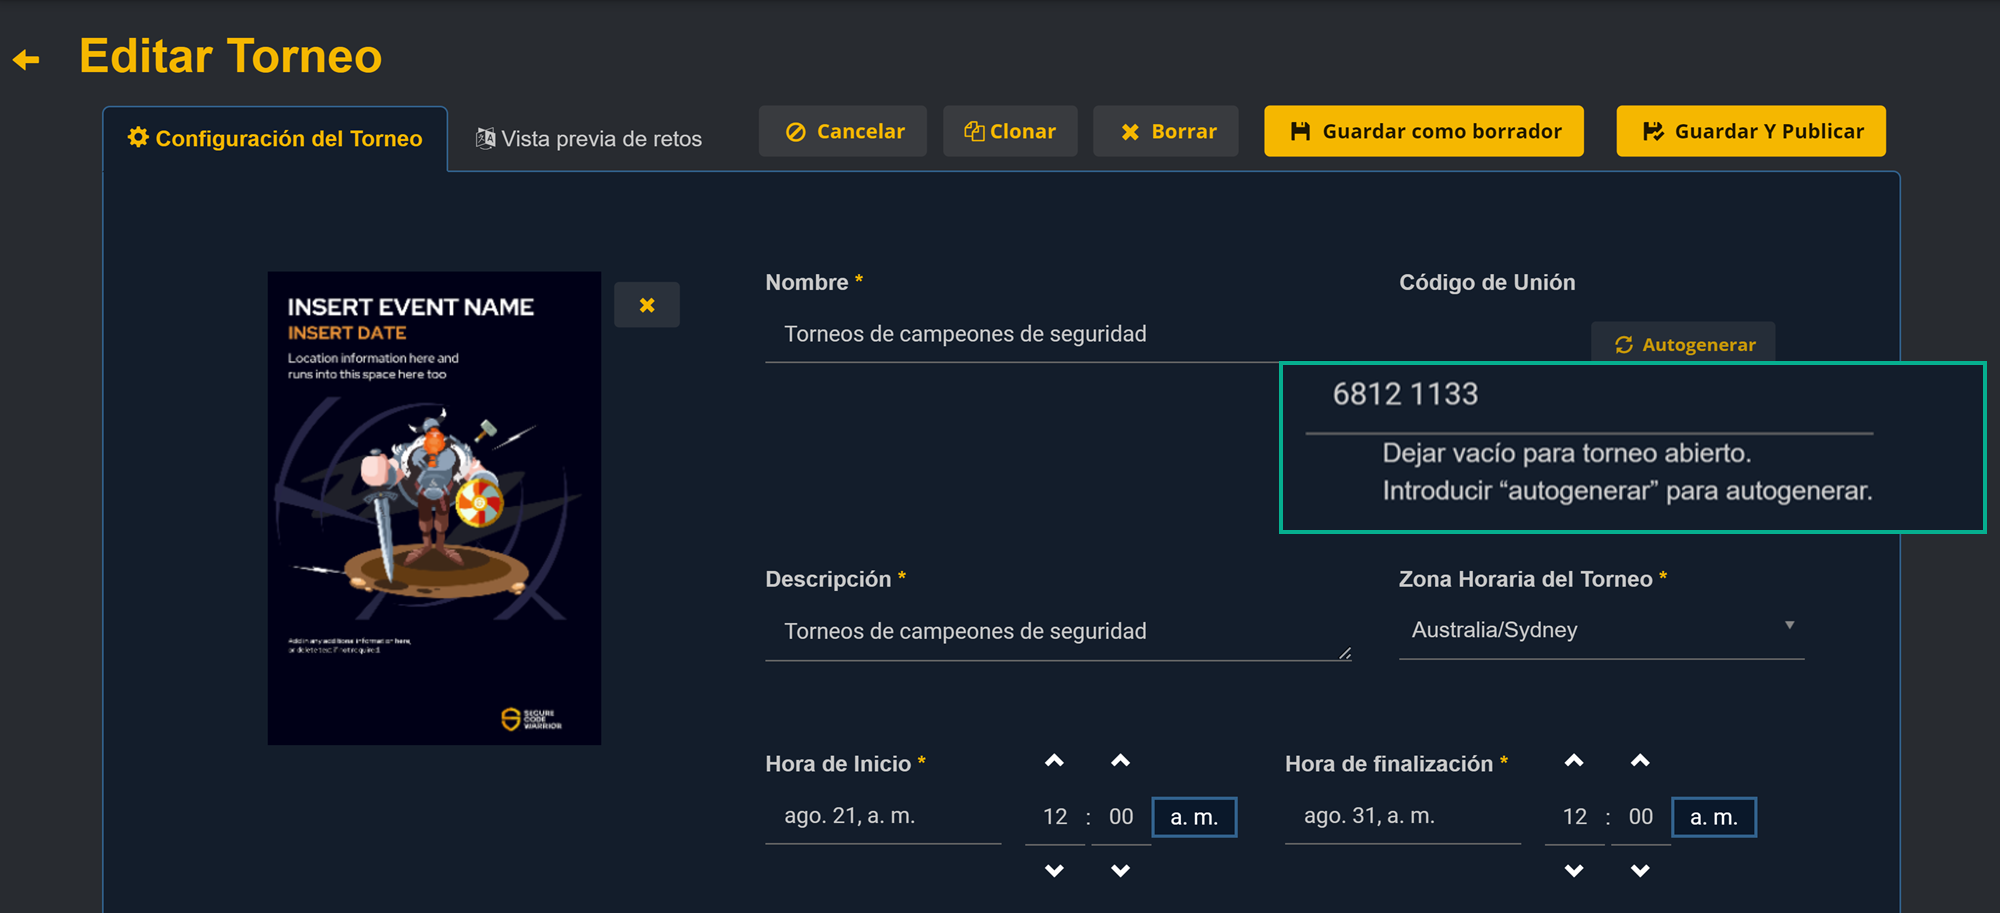Decrease the start time minutes with down chevron
Image resolution: width=2000 pixels, height=913 pixels.
pyautogui.click(x=1120, y=871)
